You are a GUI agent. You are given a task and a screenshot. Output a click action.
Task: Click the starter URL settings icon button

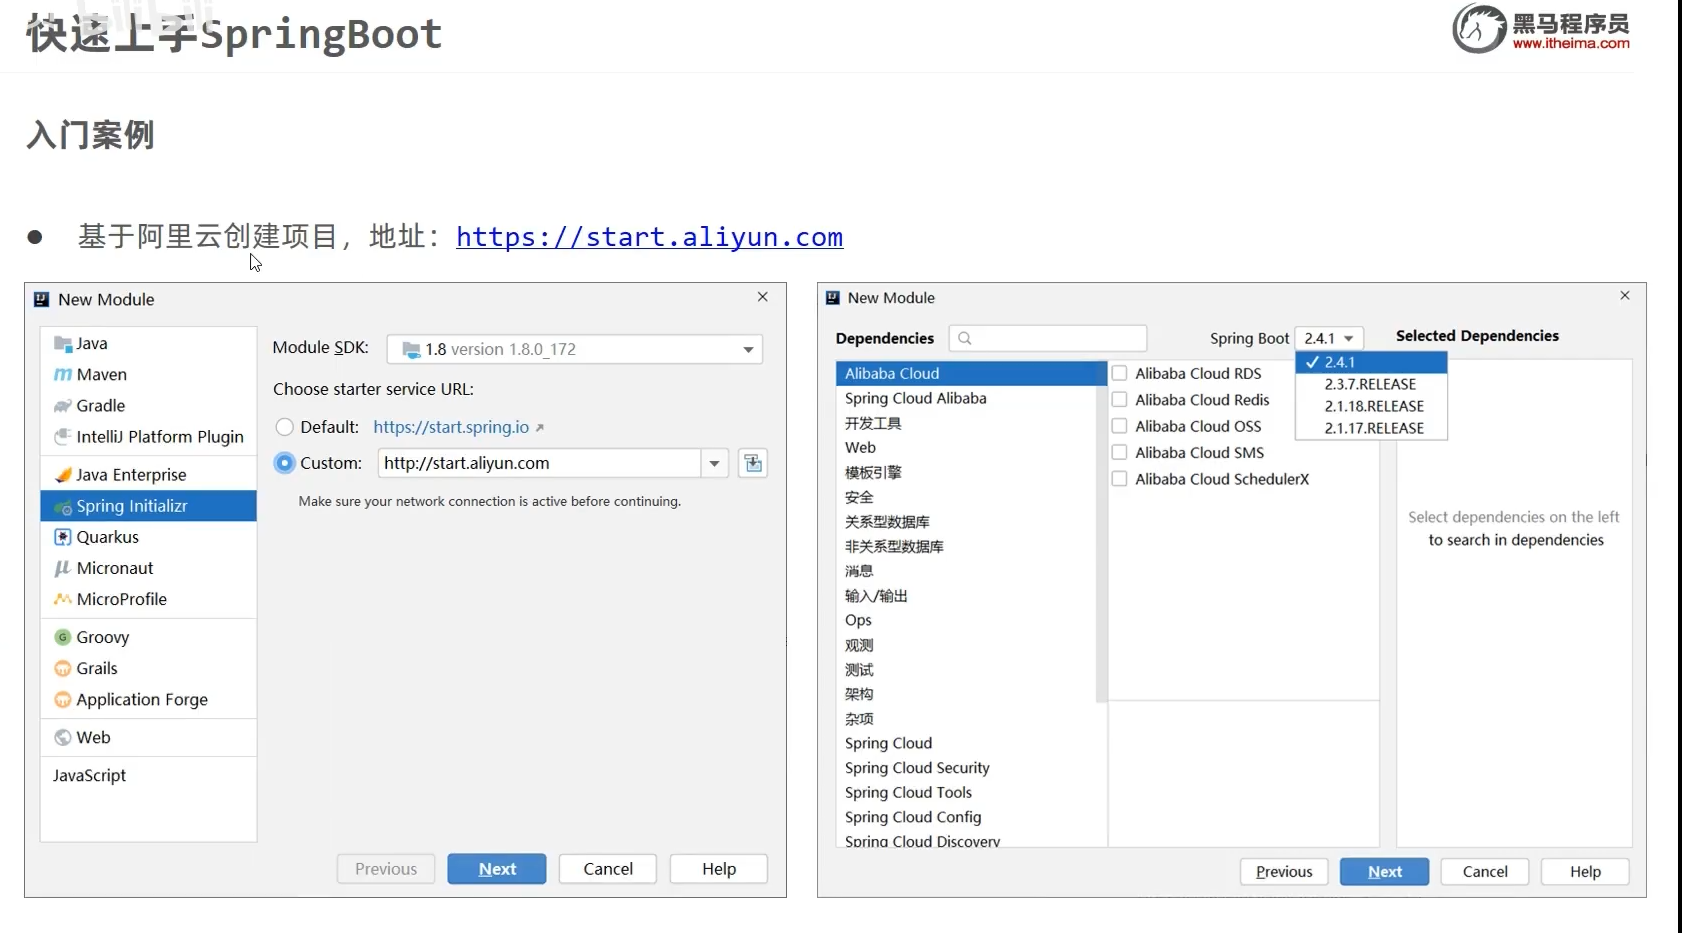[753, 463]
